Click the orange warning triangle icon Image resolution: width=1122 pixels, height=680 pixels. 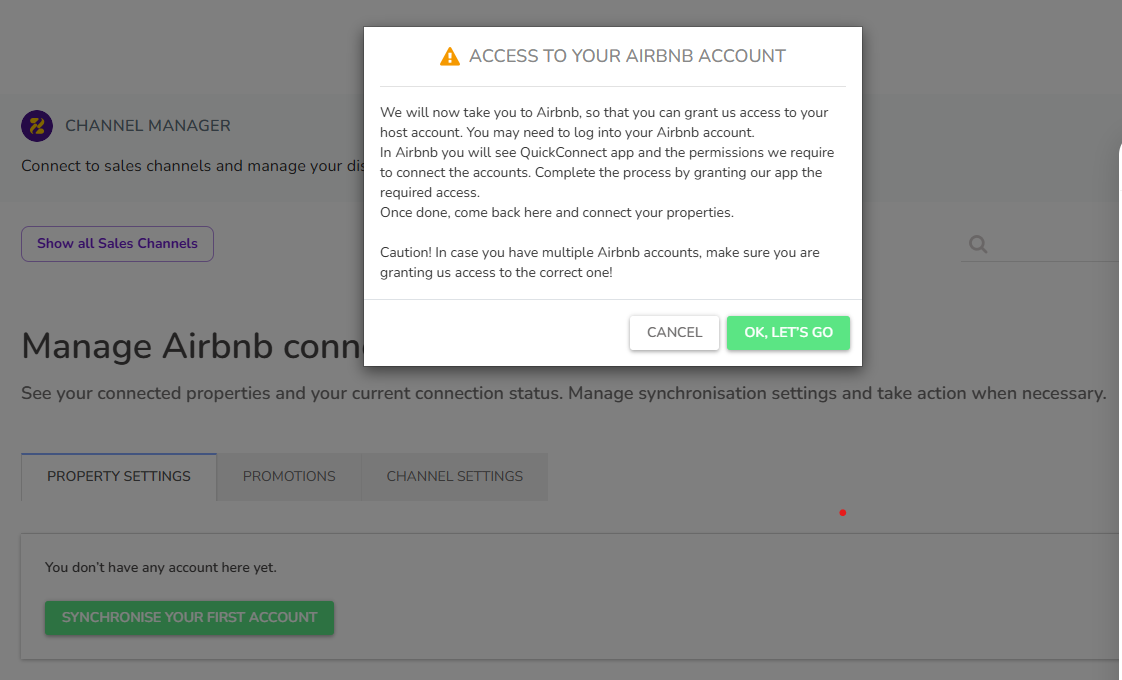click(x=450, y=57)
